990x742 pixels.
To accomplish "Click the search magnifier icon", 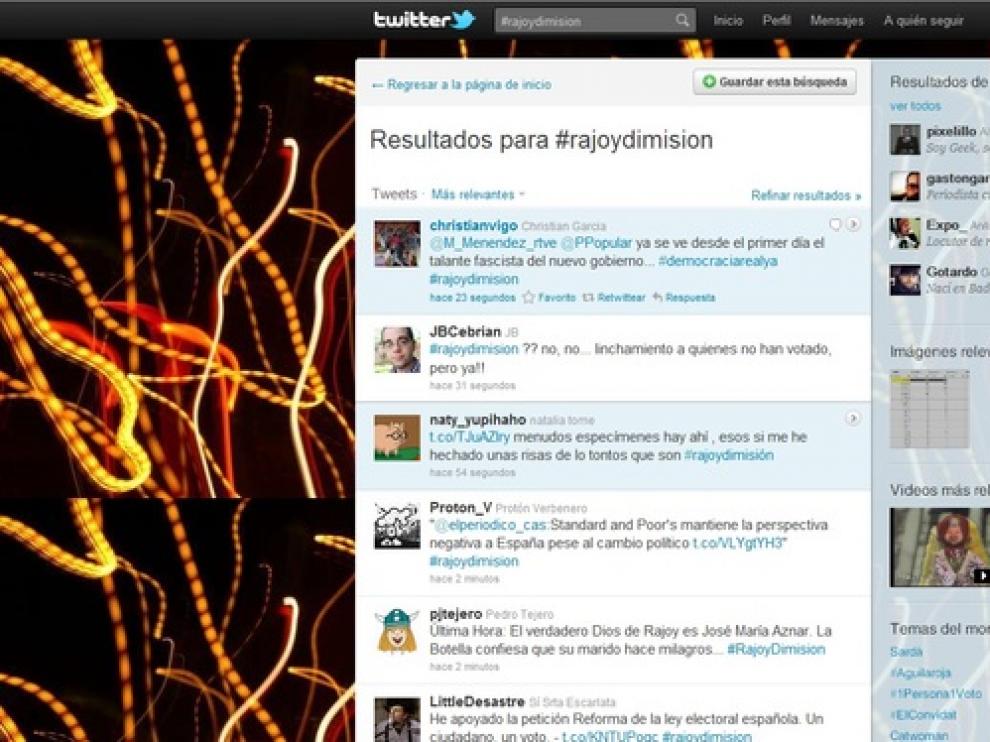I will coord(682,20).
